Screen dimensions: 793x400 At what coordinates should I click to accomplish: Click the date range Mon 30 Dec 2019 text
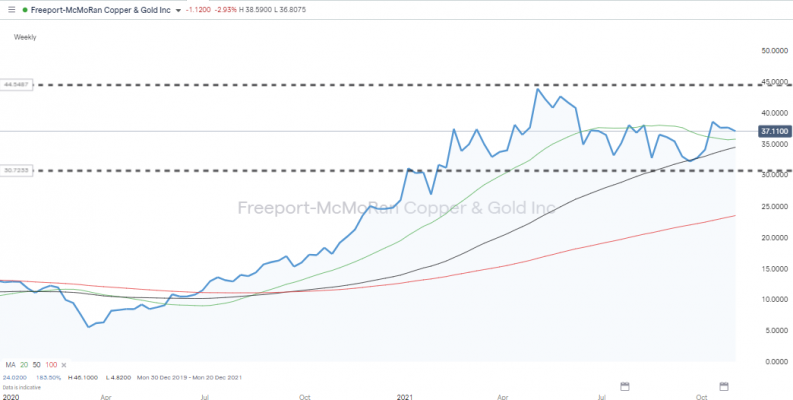[162, 377]
